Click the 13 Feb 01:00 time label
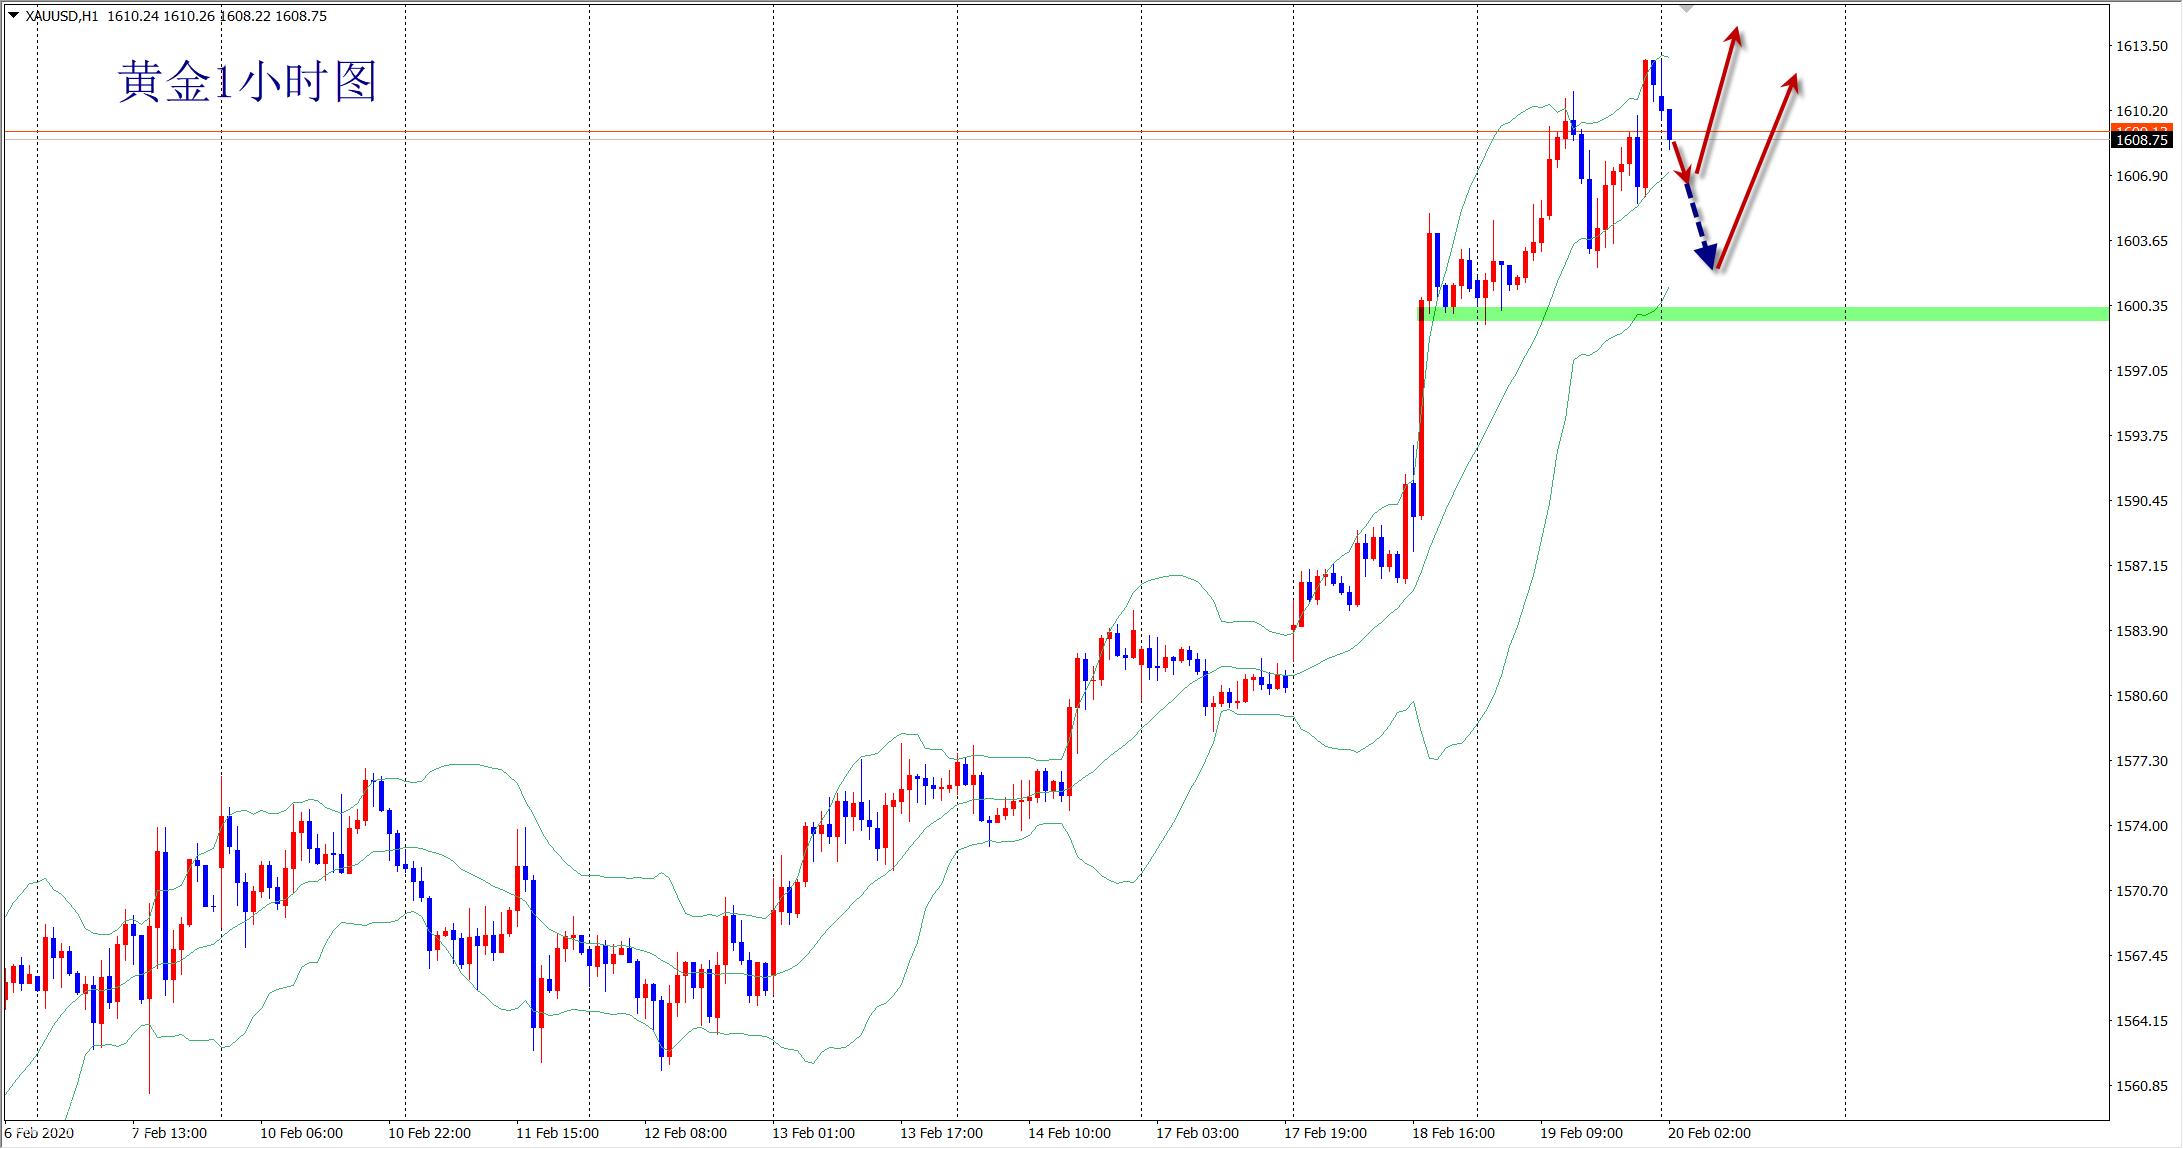 tap(813, 1133)
